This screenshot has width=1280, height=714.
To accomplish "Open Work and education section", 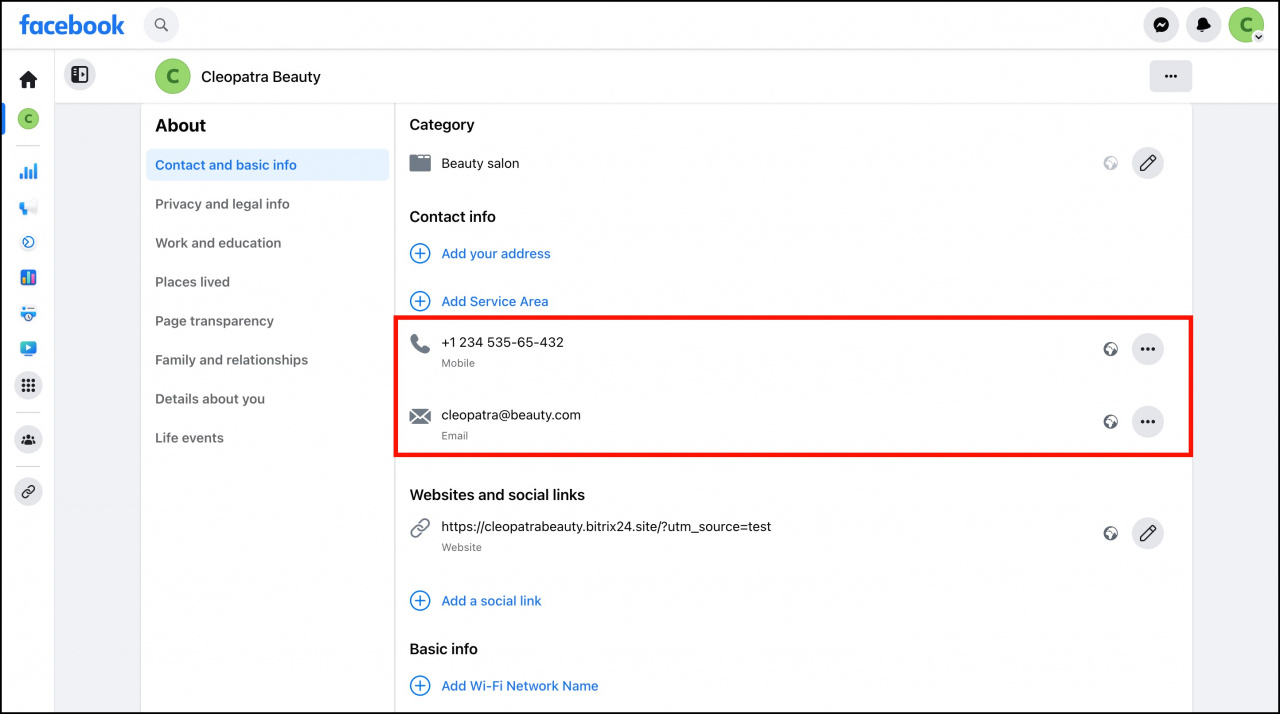I will (x=218, y=243).
